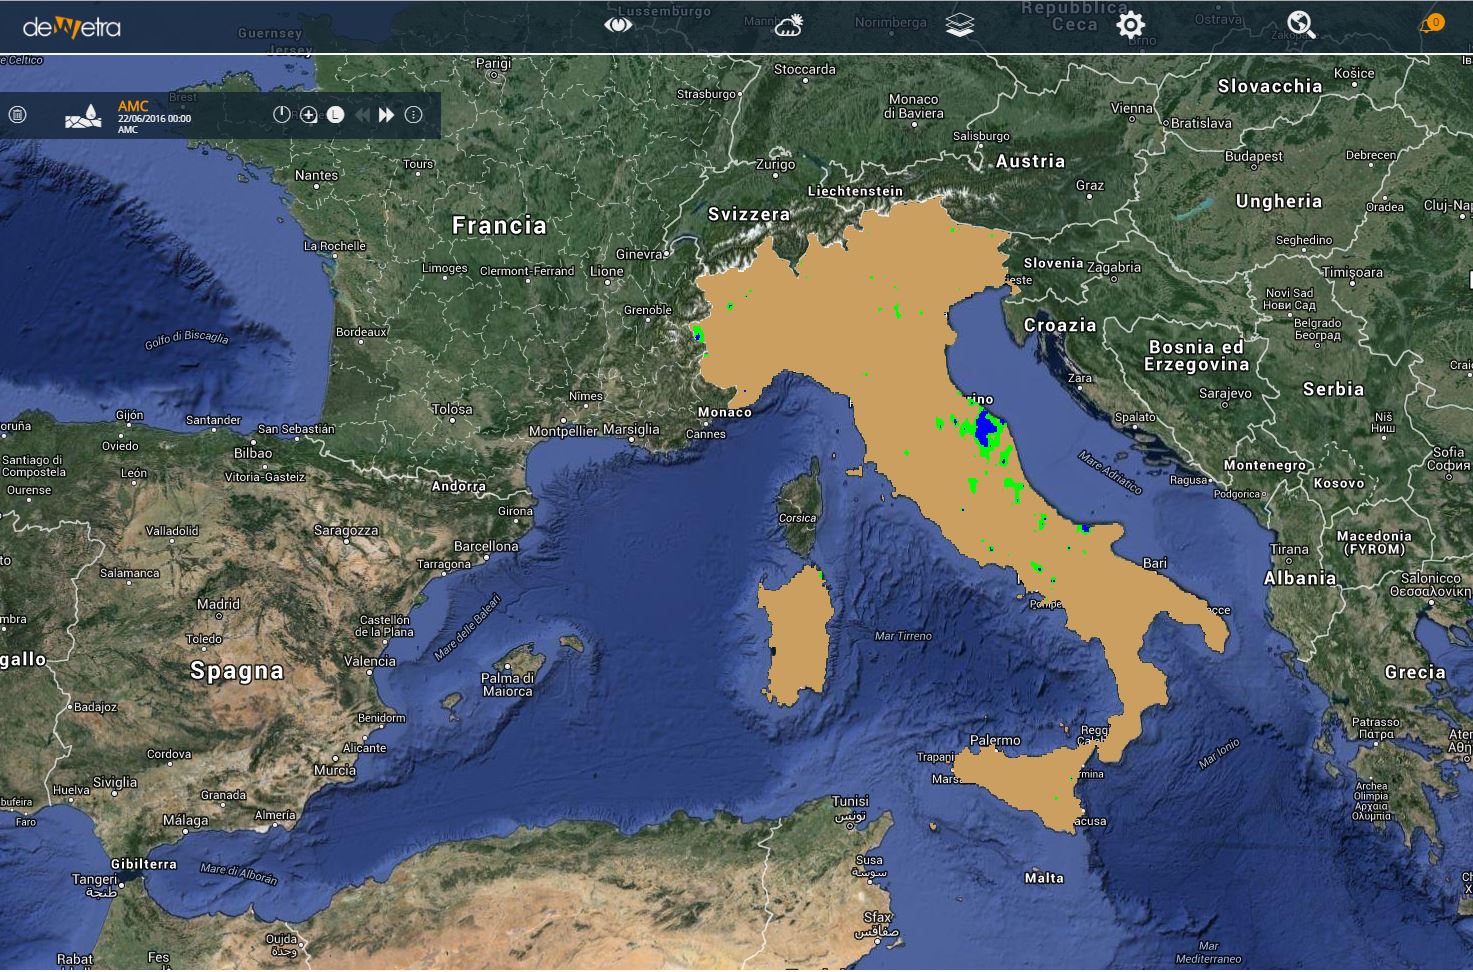Open the stacked layers menu
This screenshot has height=972, width=1473.
960,25
